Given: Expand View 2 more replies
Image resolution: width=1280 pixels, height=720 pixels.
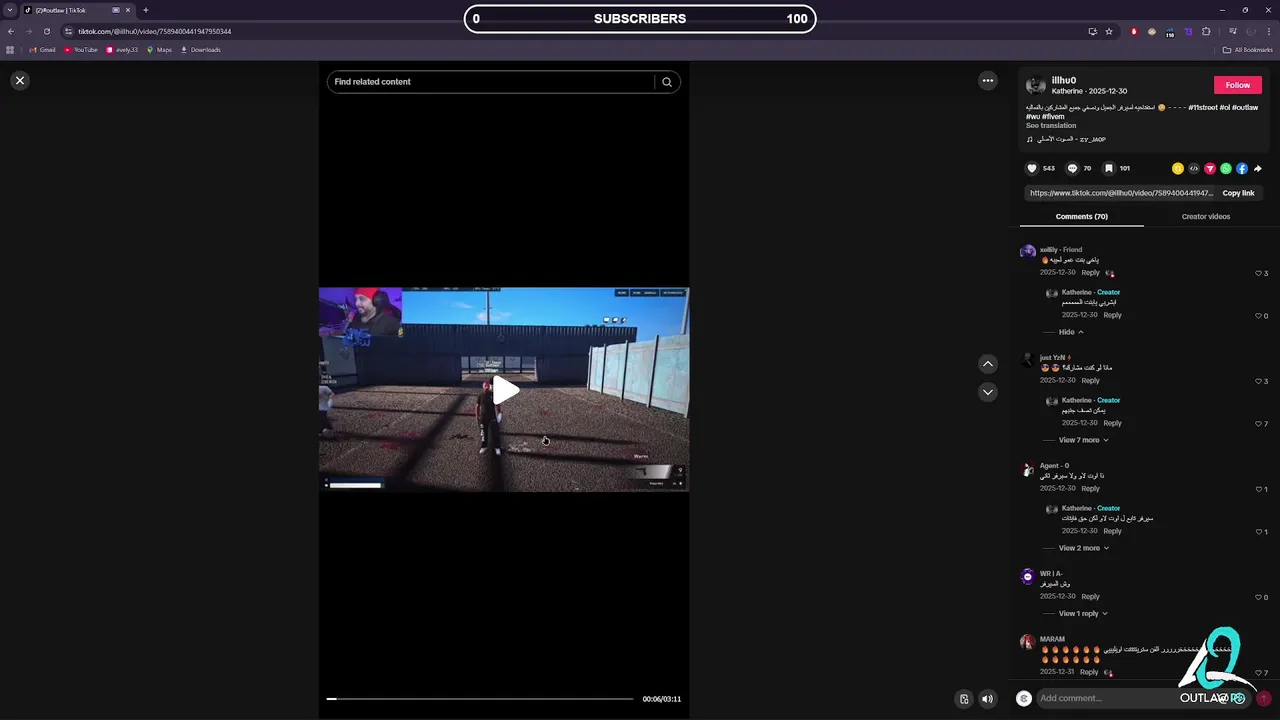Looking at the screenshot, I should [x=1083, y=548].
